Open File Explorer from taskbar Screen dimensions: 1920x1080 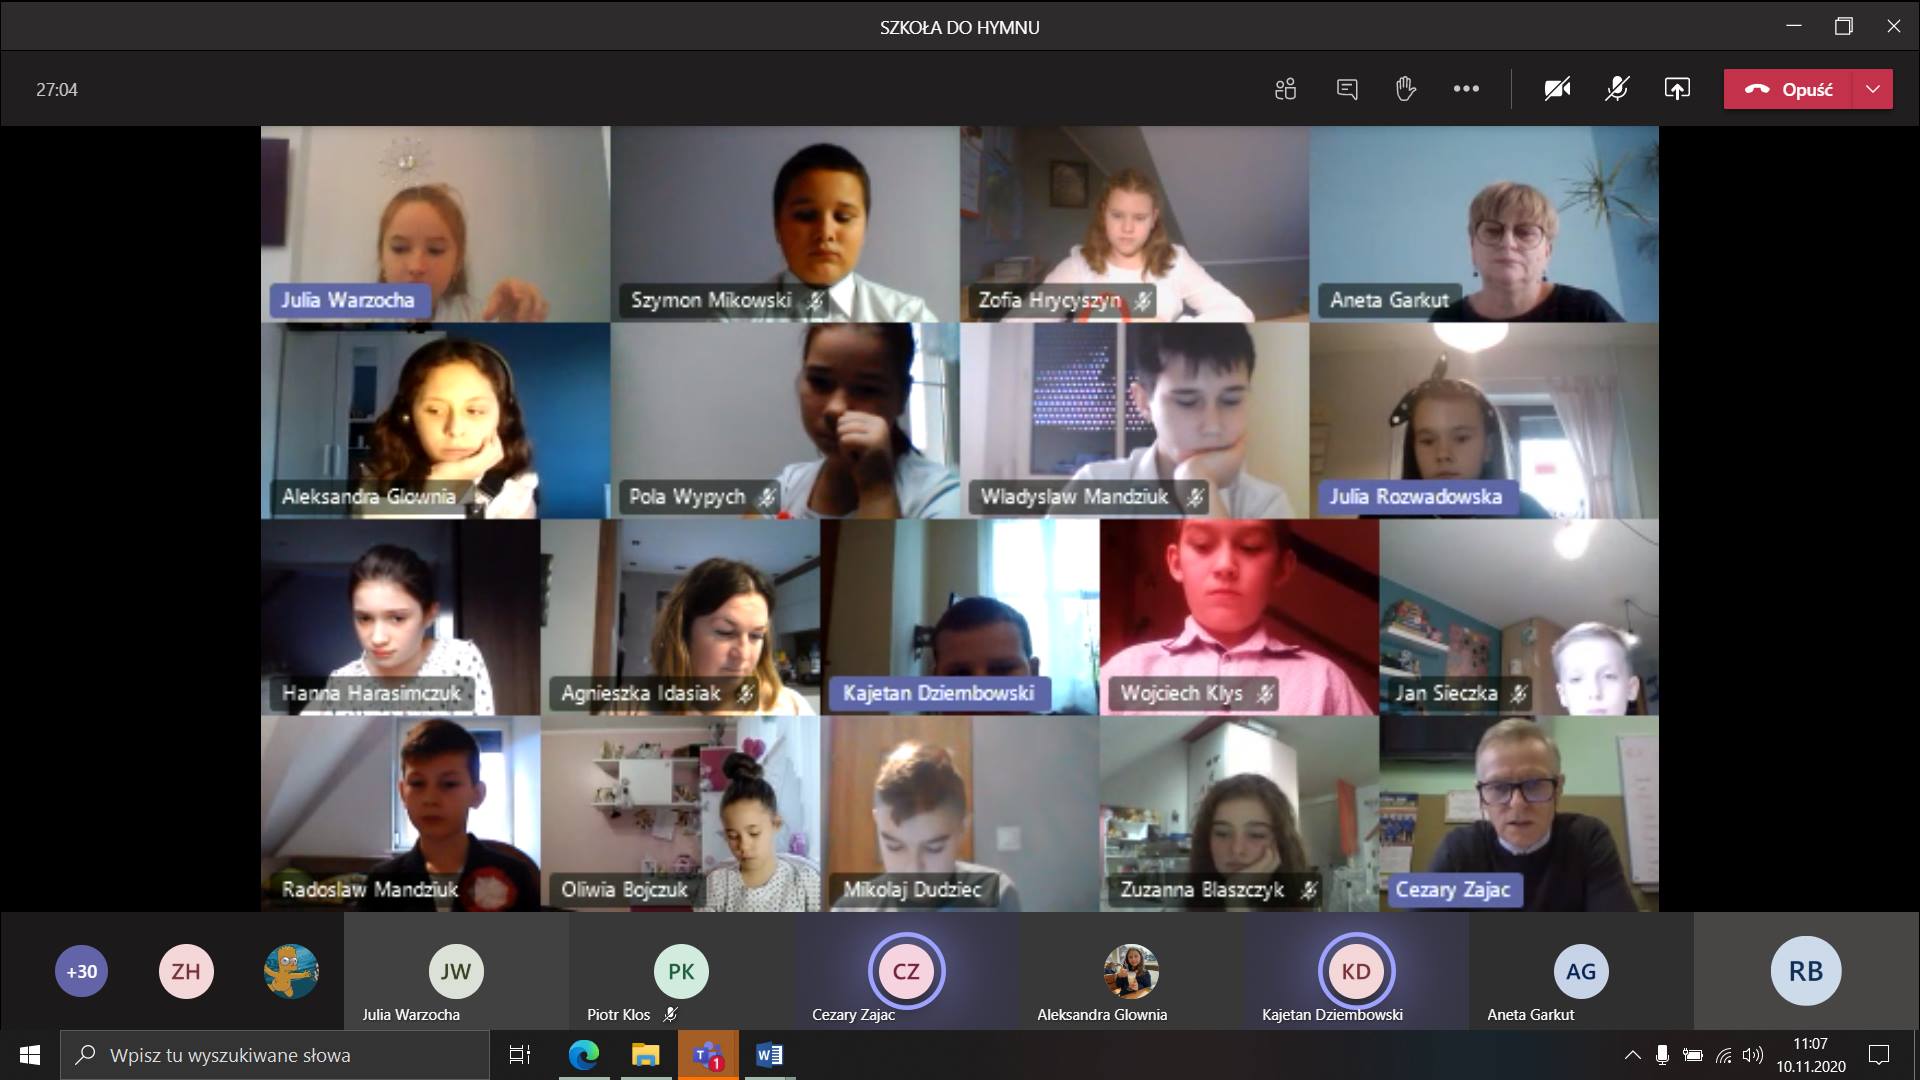tap(646, 1055)
